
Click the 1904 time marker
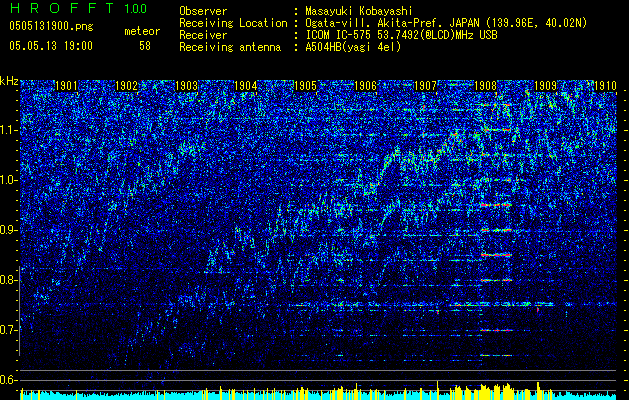point(246,86)
